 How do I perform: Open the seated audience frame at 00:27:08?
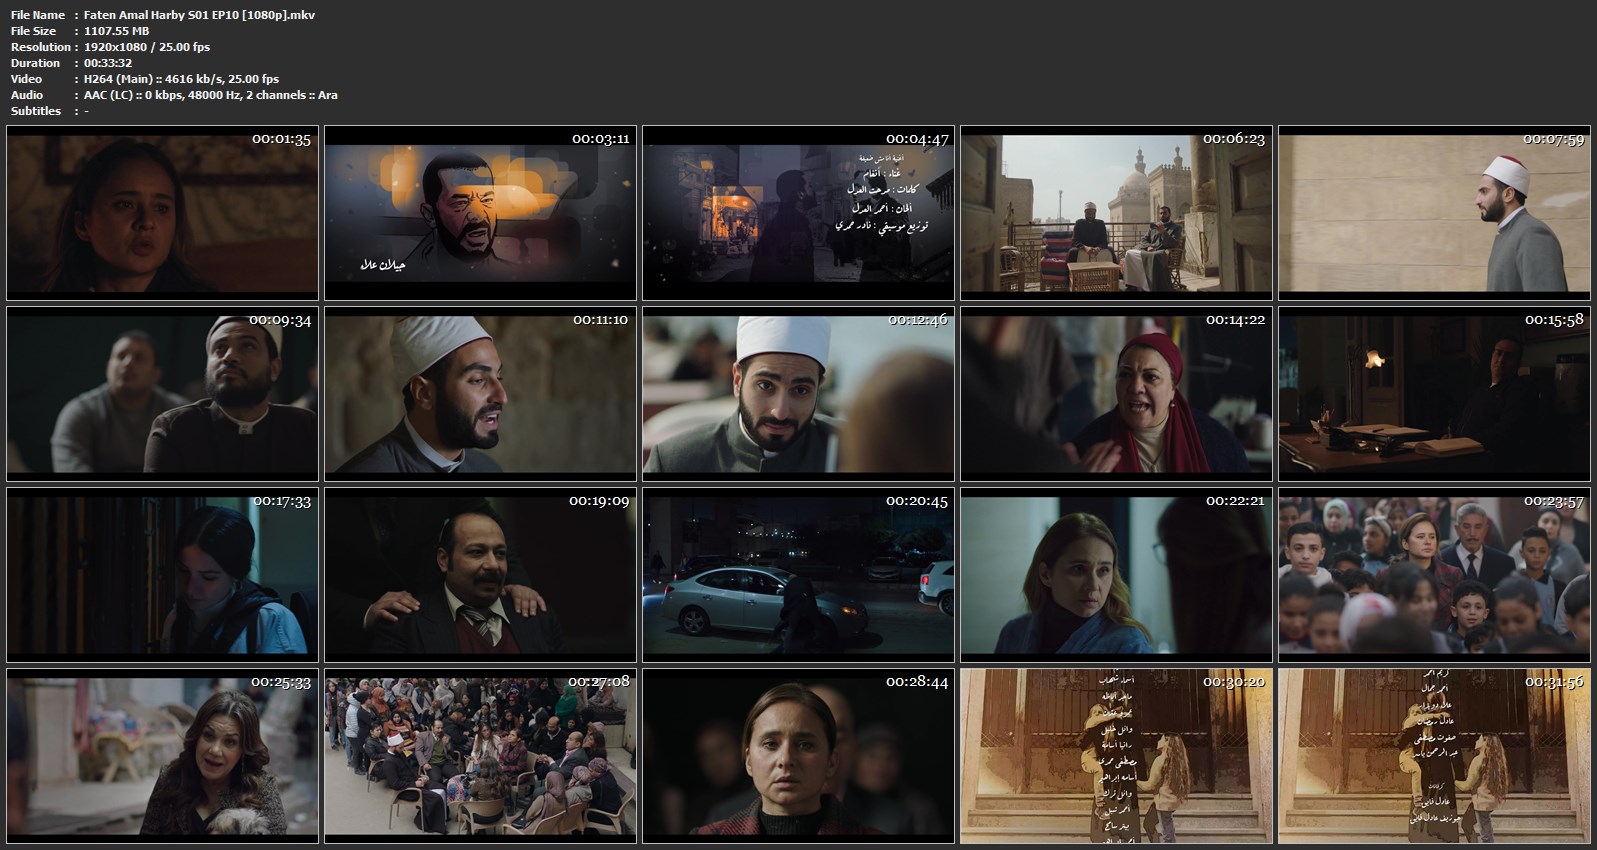click(480, 756)
